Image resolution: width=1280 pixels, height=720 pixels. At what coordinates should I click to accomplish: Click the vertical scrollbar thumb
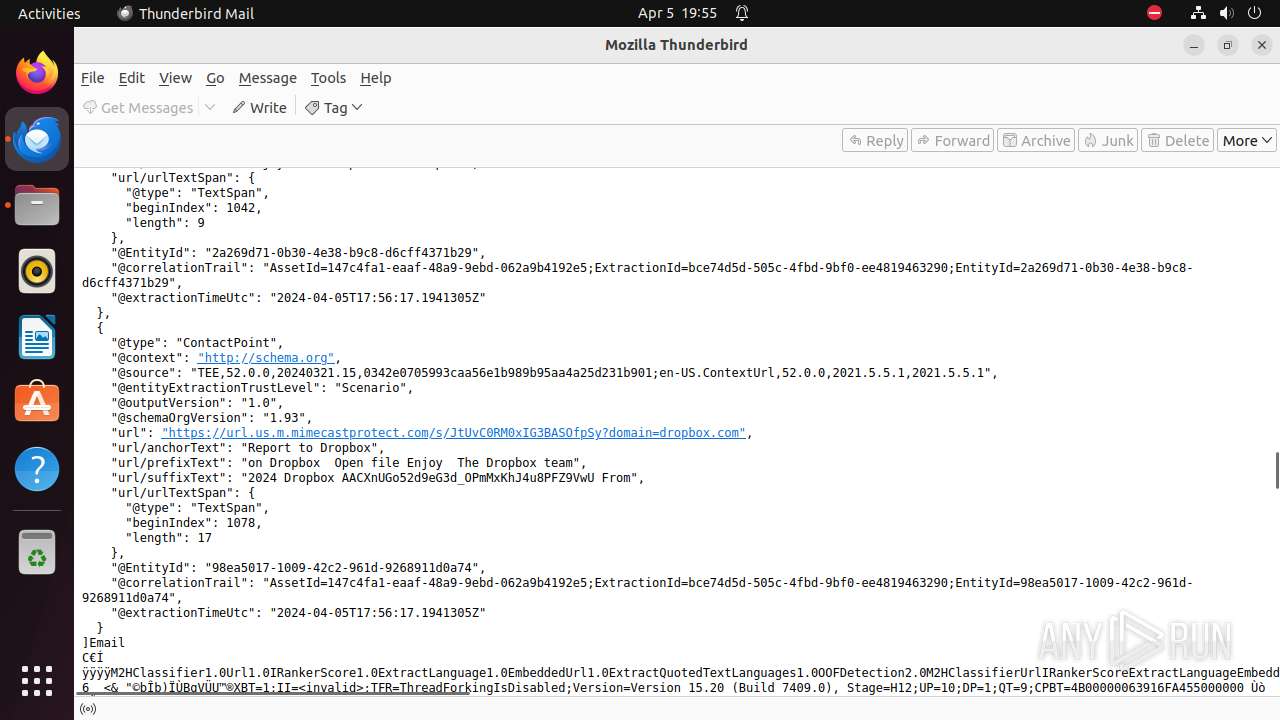1276,470
